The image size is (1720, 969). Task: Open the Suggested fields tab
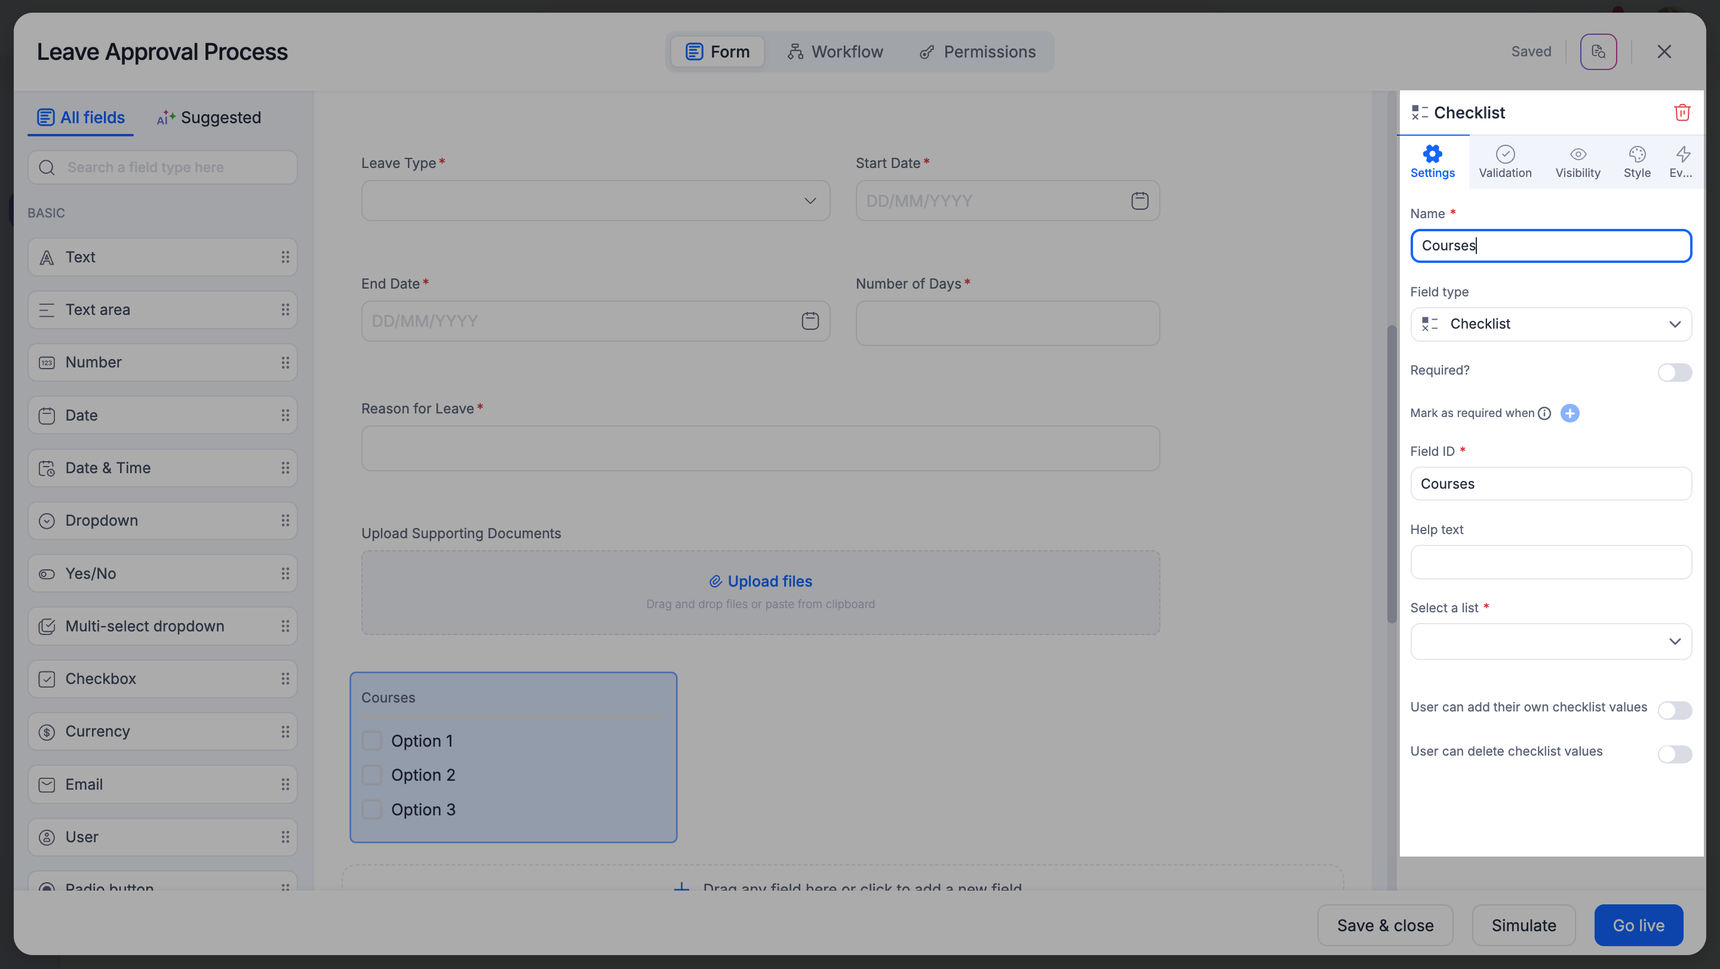209,118
